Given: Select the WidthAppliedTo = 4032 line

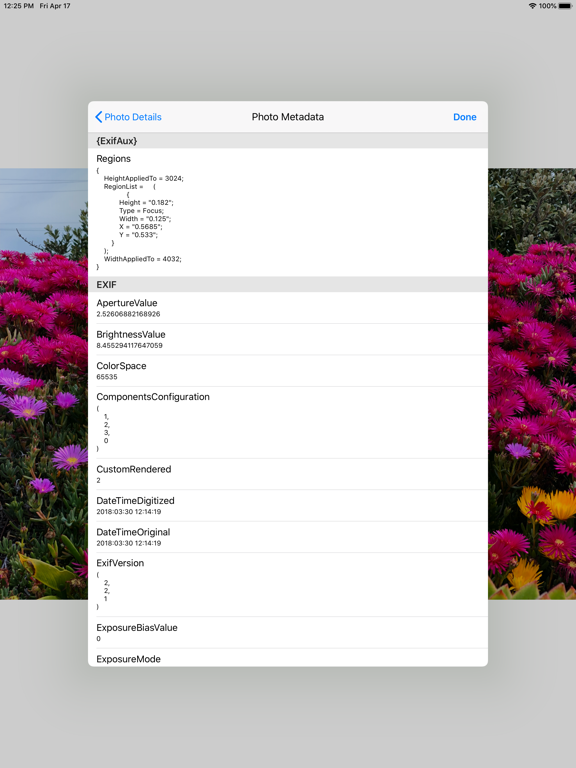Looking at the screenshot, I should (x=143, y=259).
